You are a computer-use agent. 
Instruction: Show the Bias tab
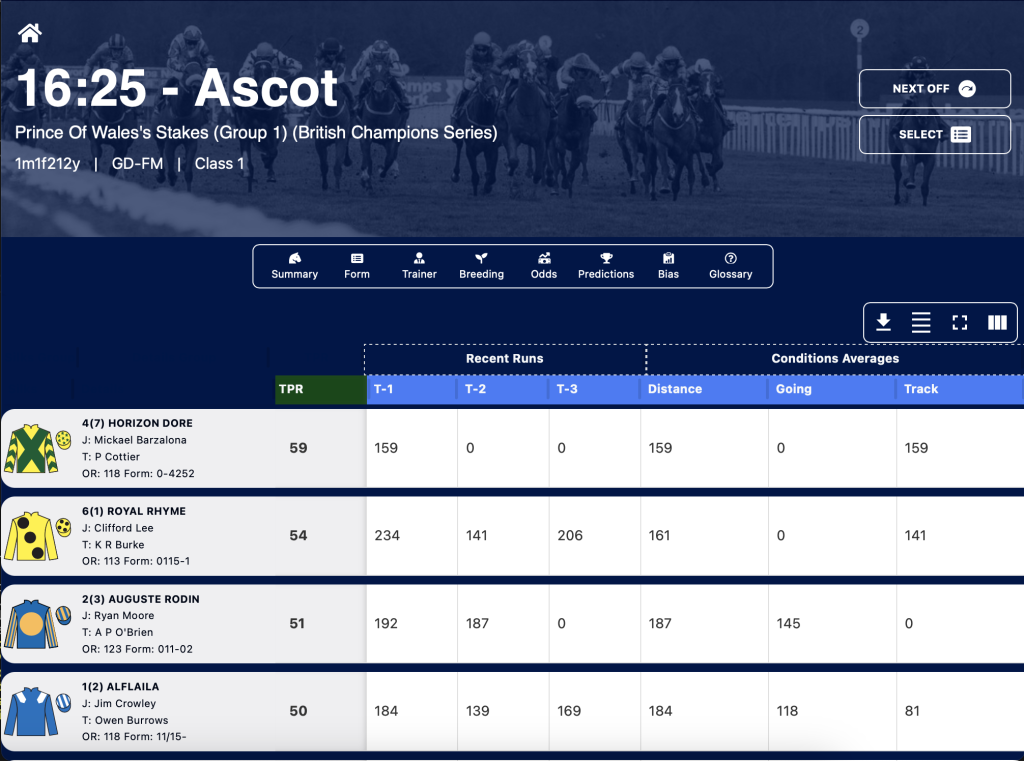[x=668, y=266]
